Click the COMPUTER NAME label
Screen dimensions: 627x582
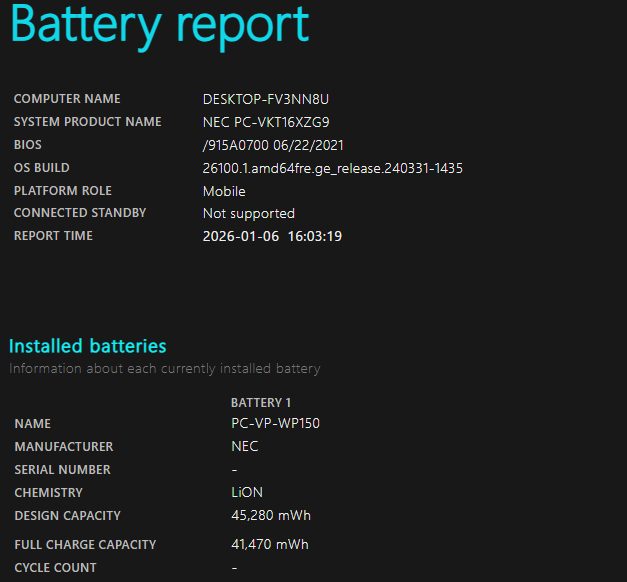pyautogui.click(x=67, y=99)
